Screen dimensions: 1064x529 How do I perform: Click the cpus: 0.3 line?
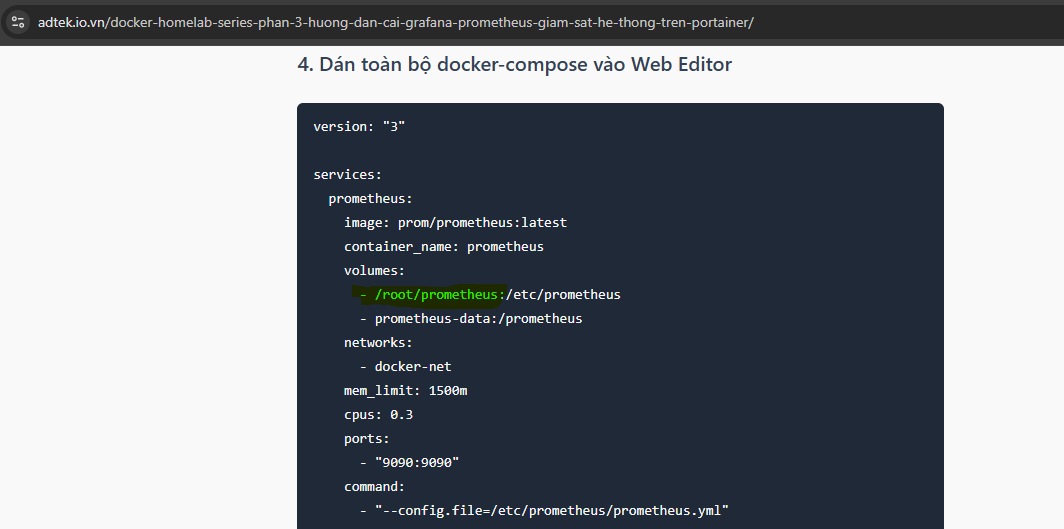pyautogui.click(x=378, y=414)
